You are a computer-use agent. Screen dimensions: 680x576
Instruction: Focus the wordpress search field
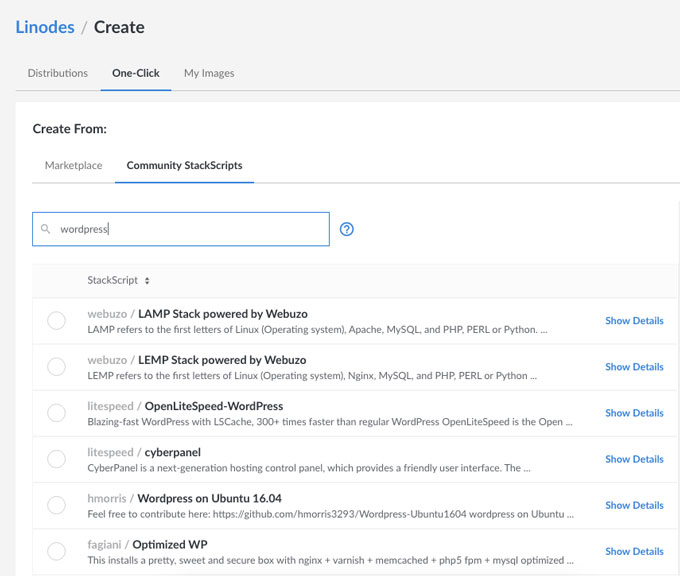[181, 229]
